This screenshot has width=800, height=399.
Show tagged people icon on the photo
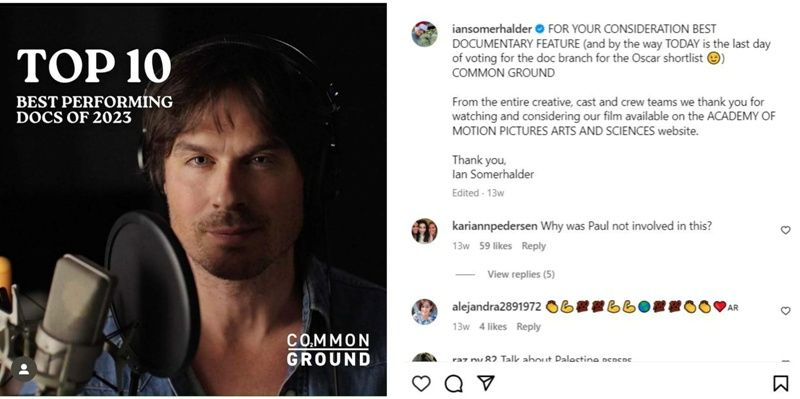23,369
